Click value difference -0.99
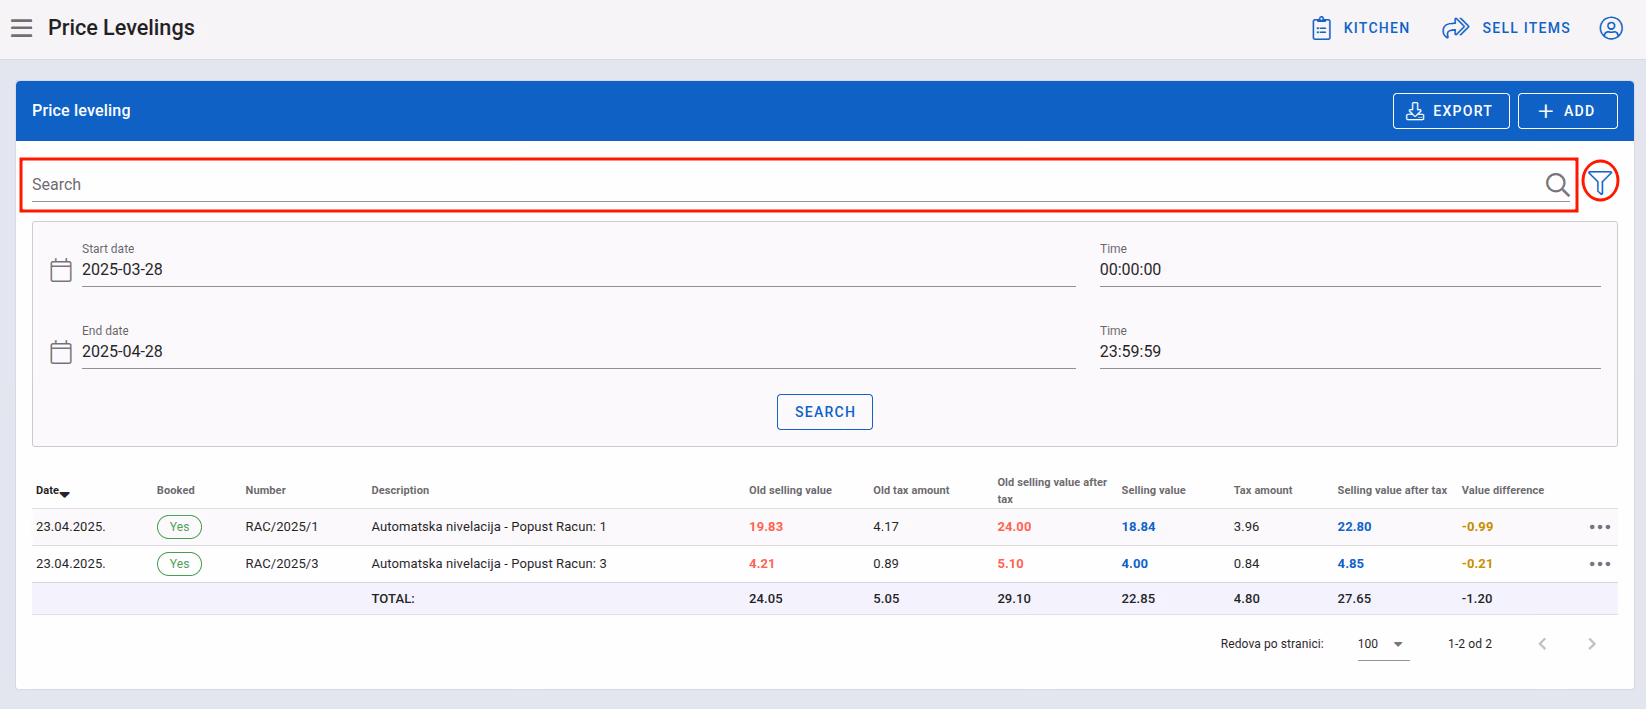This screenshot has width=1646, height=709. tap(1477, 527)
